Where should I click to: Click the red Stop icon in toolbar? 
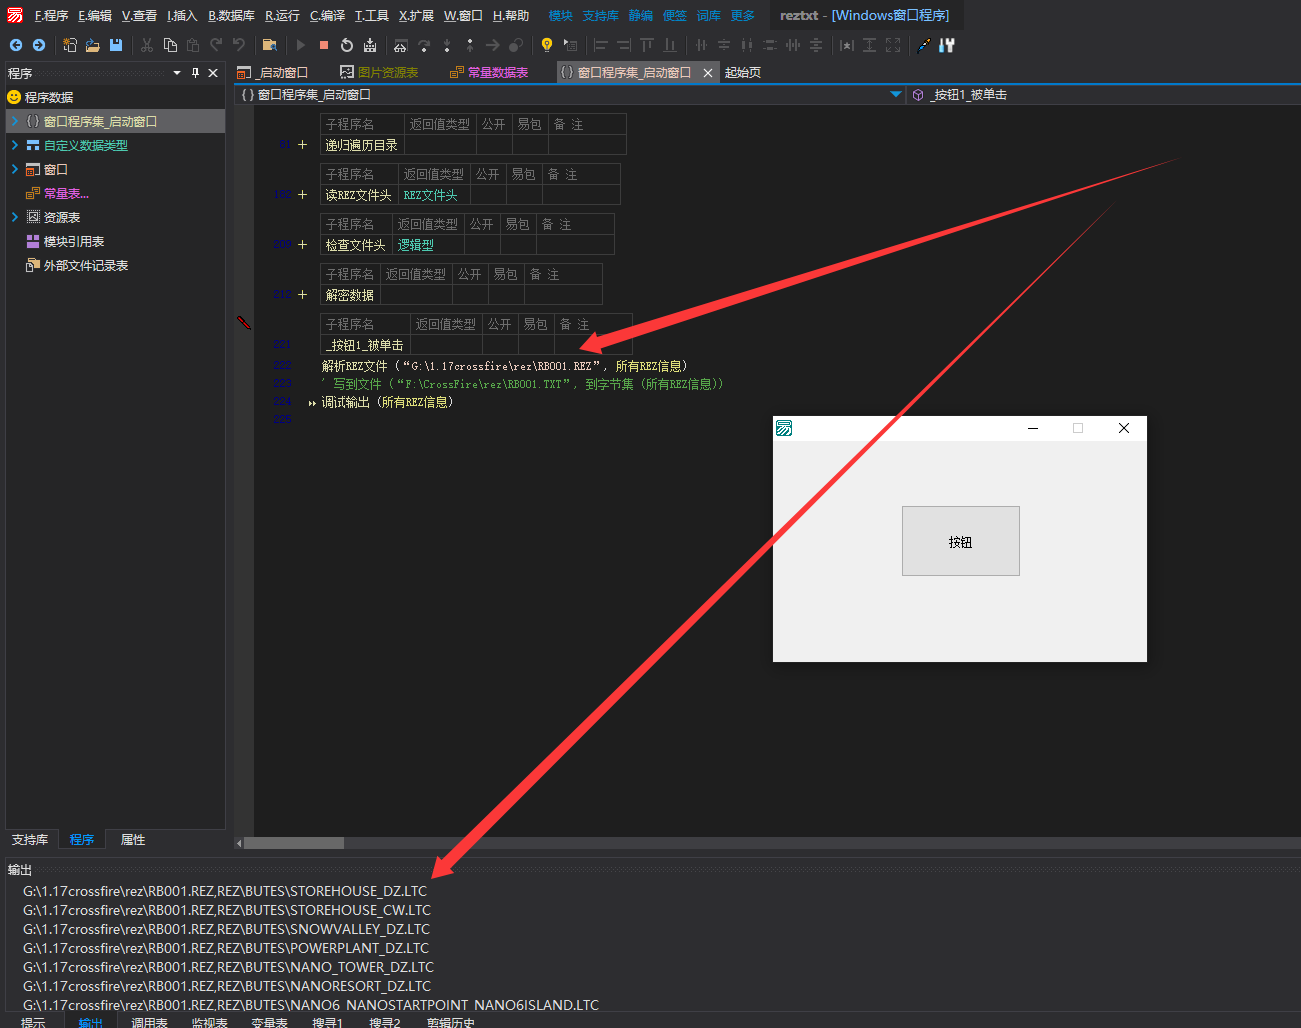pyautogui.click(x=324, y=45)
